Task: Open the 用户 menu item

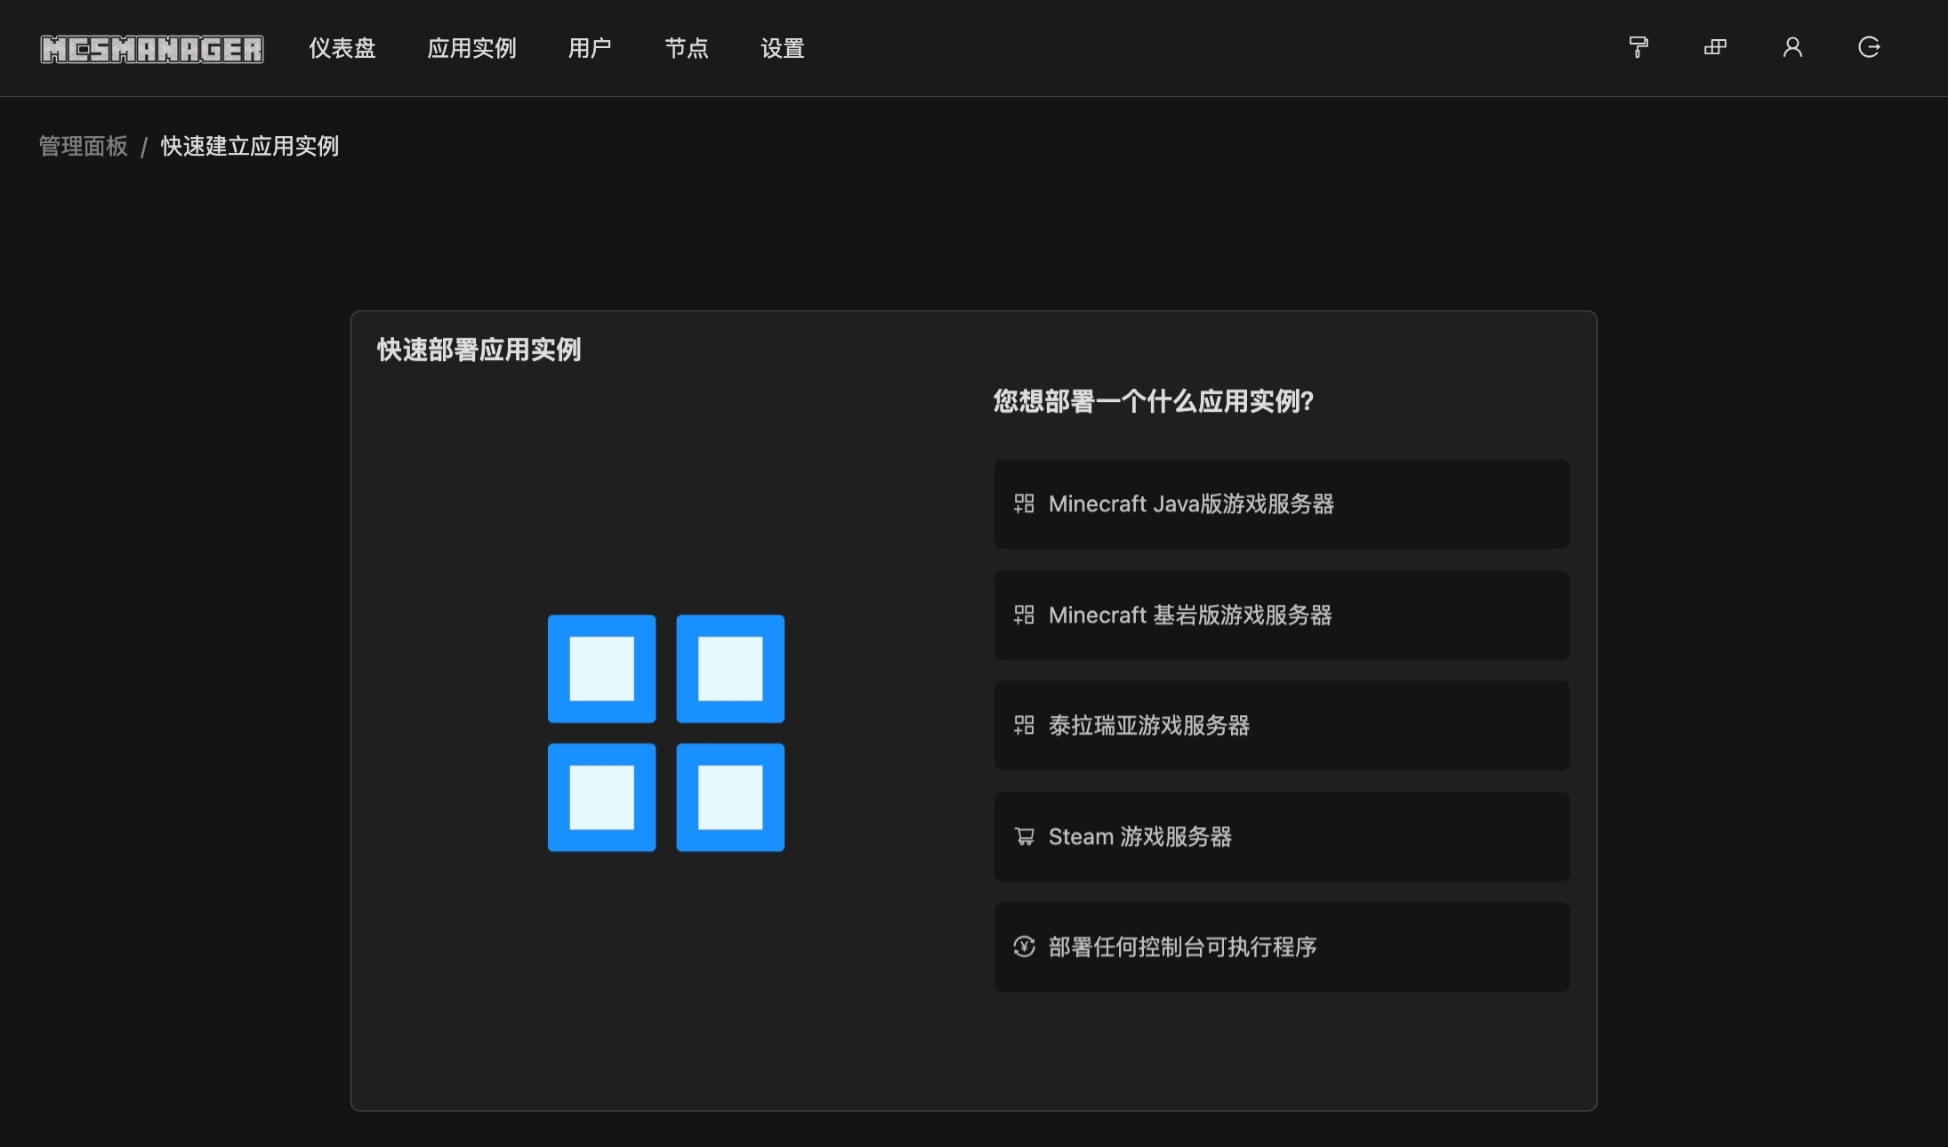Action: tap(589, 49)
